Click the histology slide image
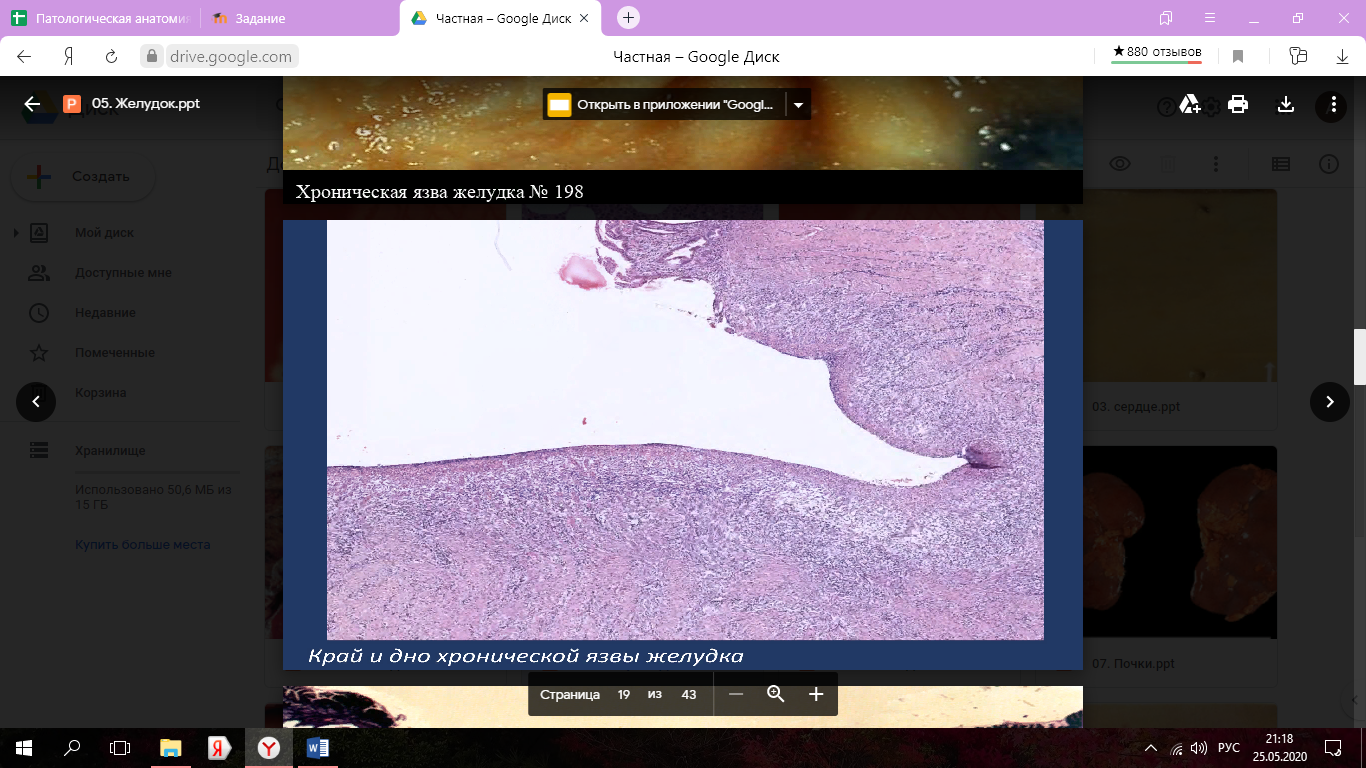 (x=685, y=430)
